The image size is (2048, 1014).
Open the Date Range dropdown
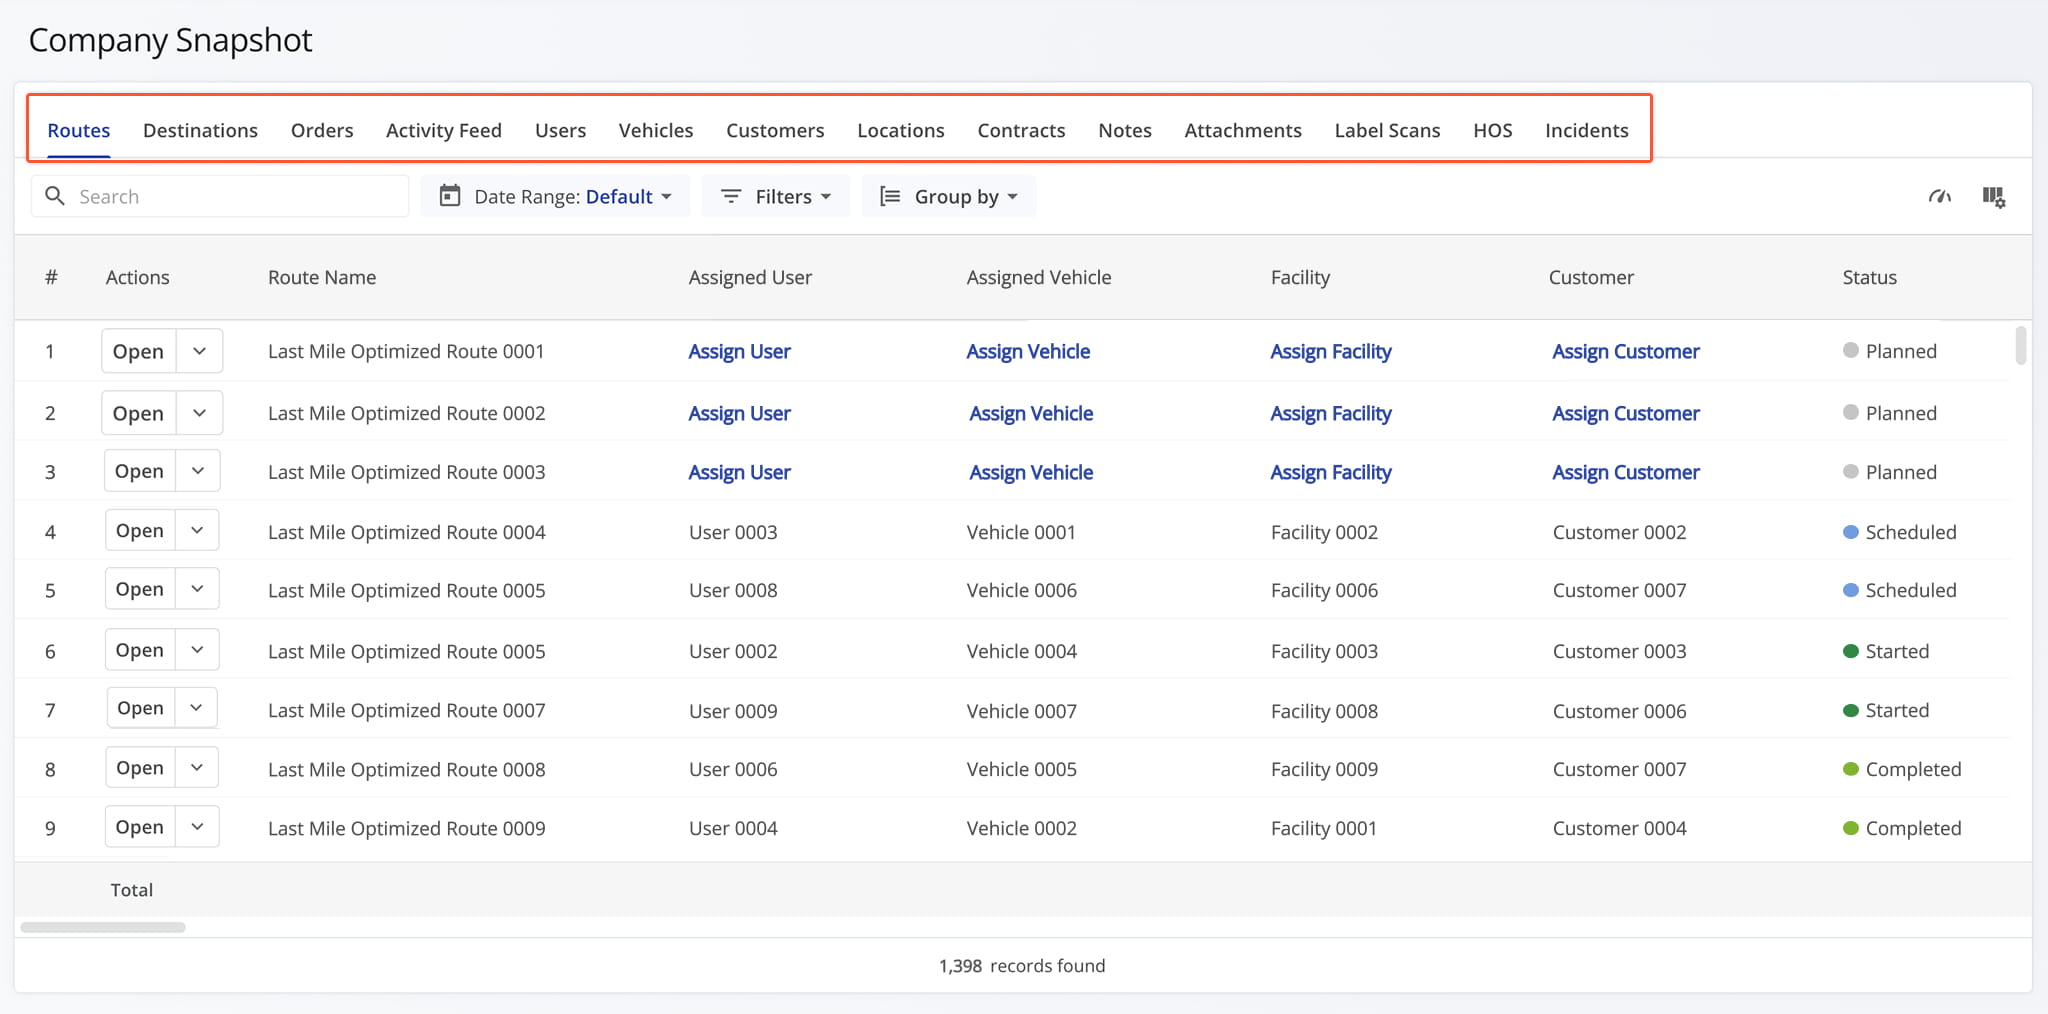pyautogui.click(x=555, y=196)
